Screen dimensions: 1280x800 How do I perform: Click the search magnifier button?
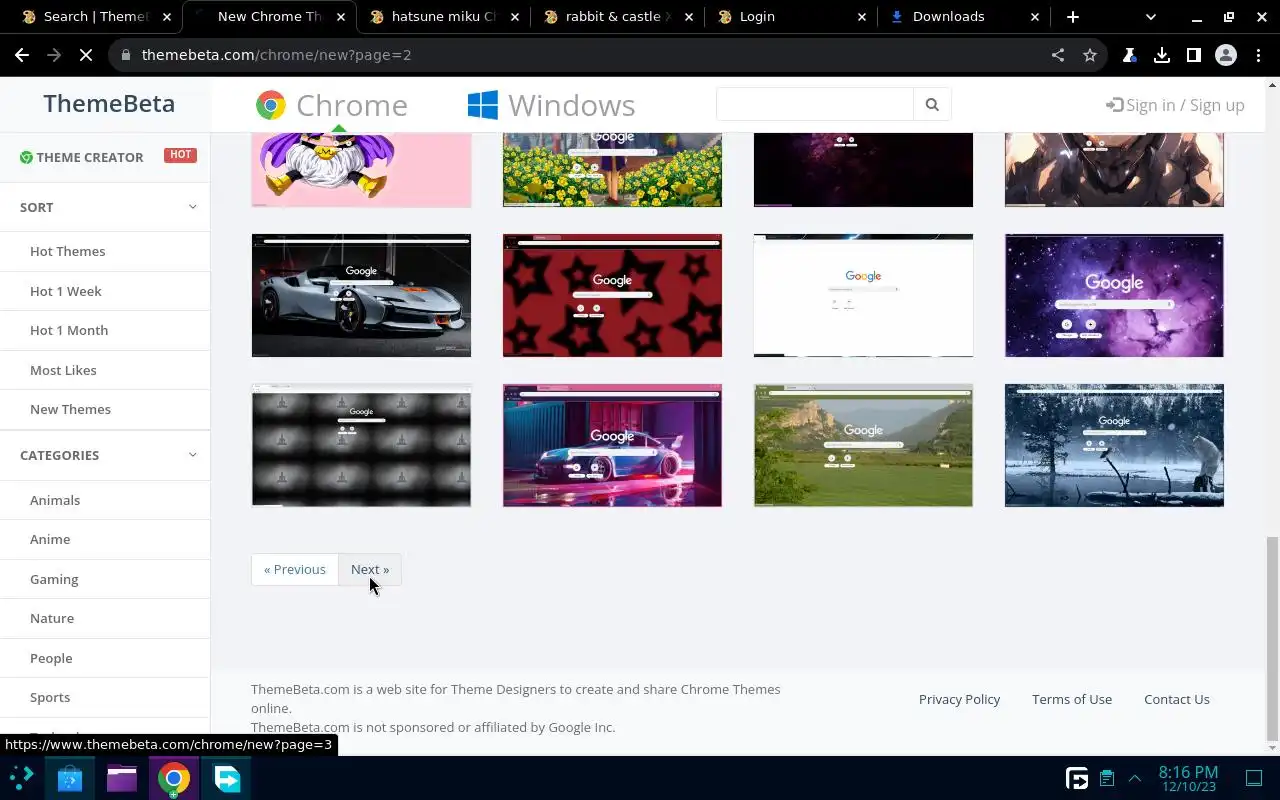coord(932,104)
